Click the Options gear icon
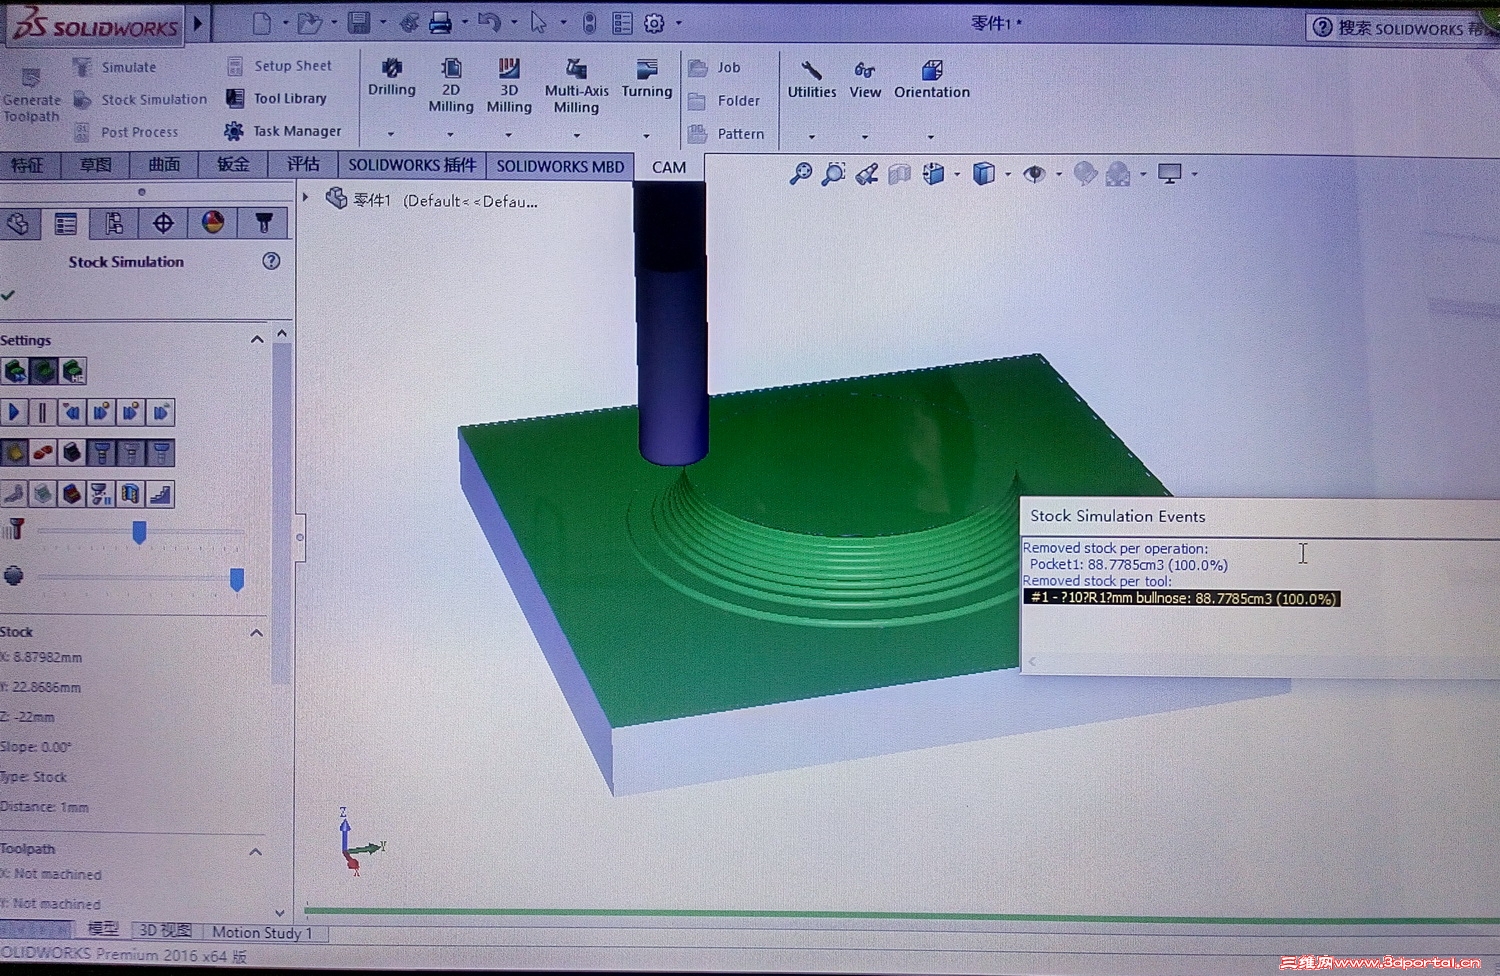Image resolution: width=1500 pixels, height=976 pixels. click(x=654, y=23)
